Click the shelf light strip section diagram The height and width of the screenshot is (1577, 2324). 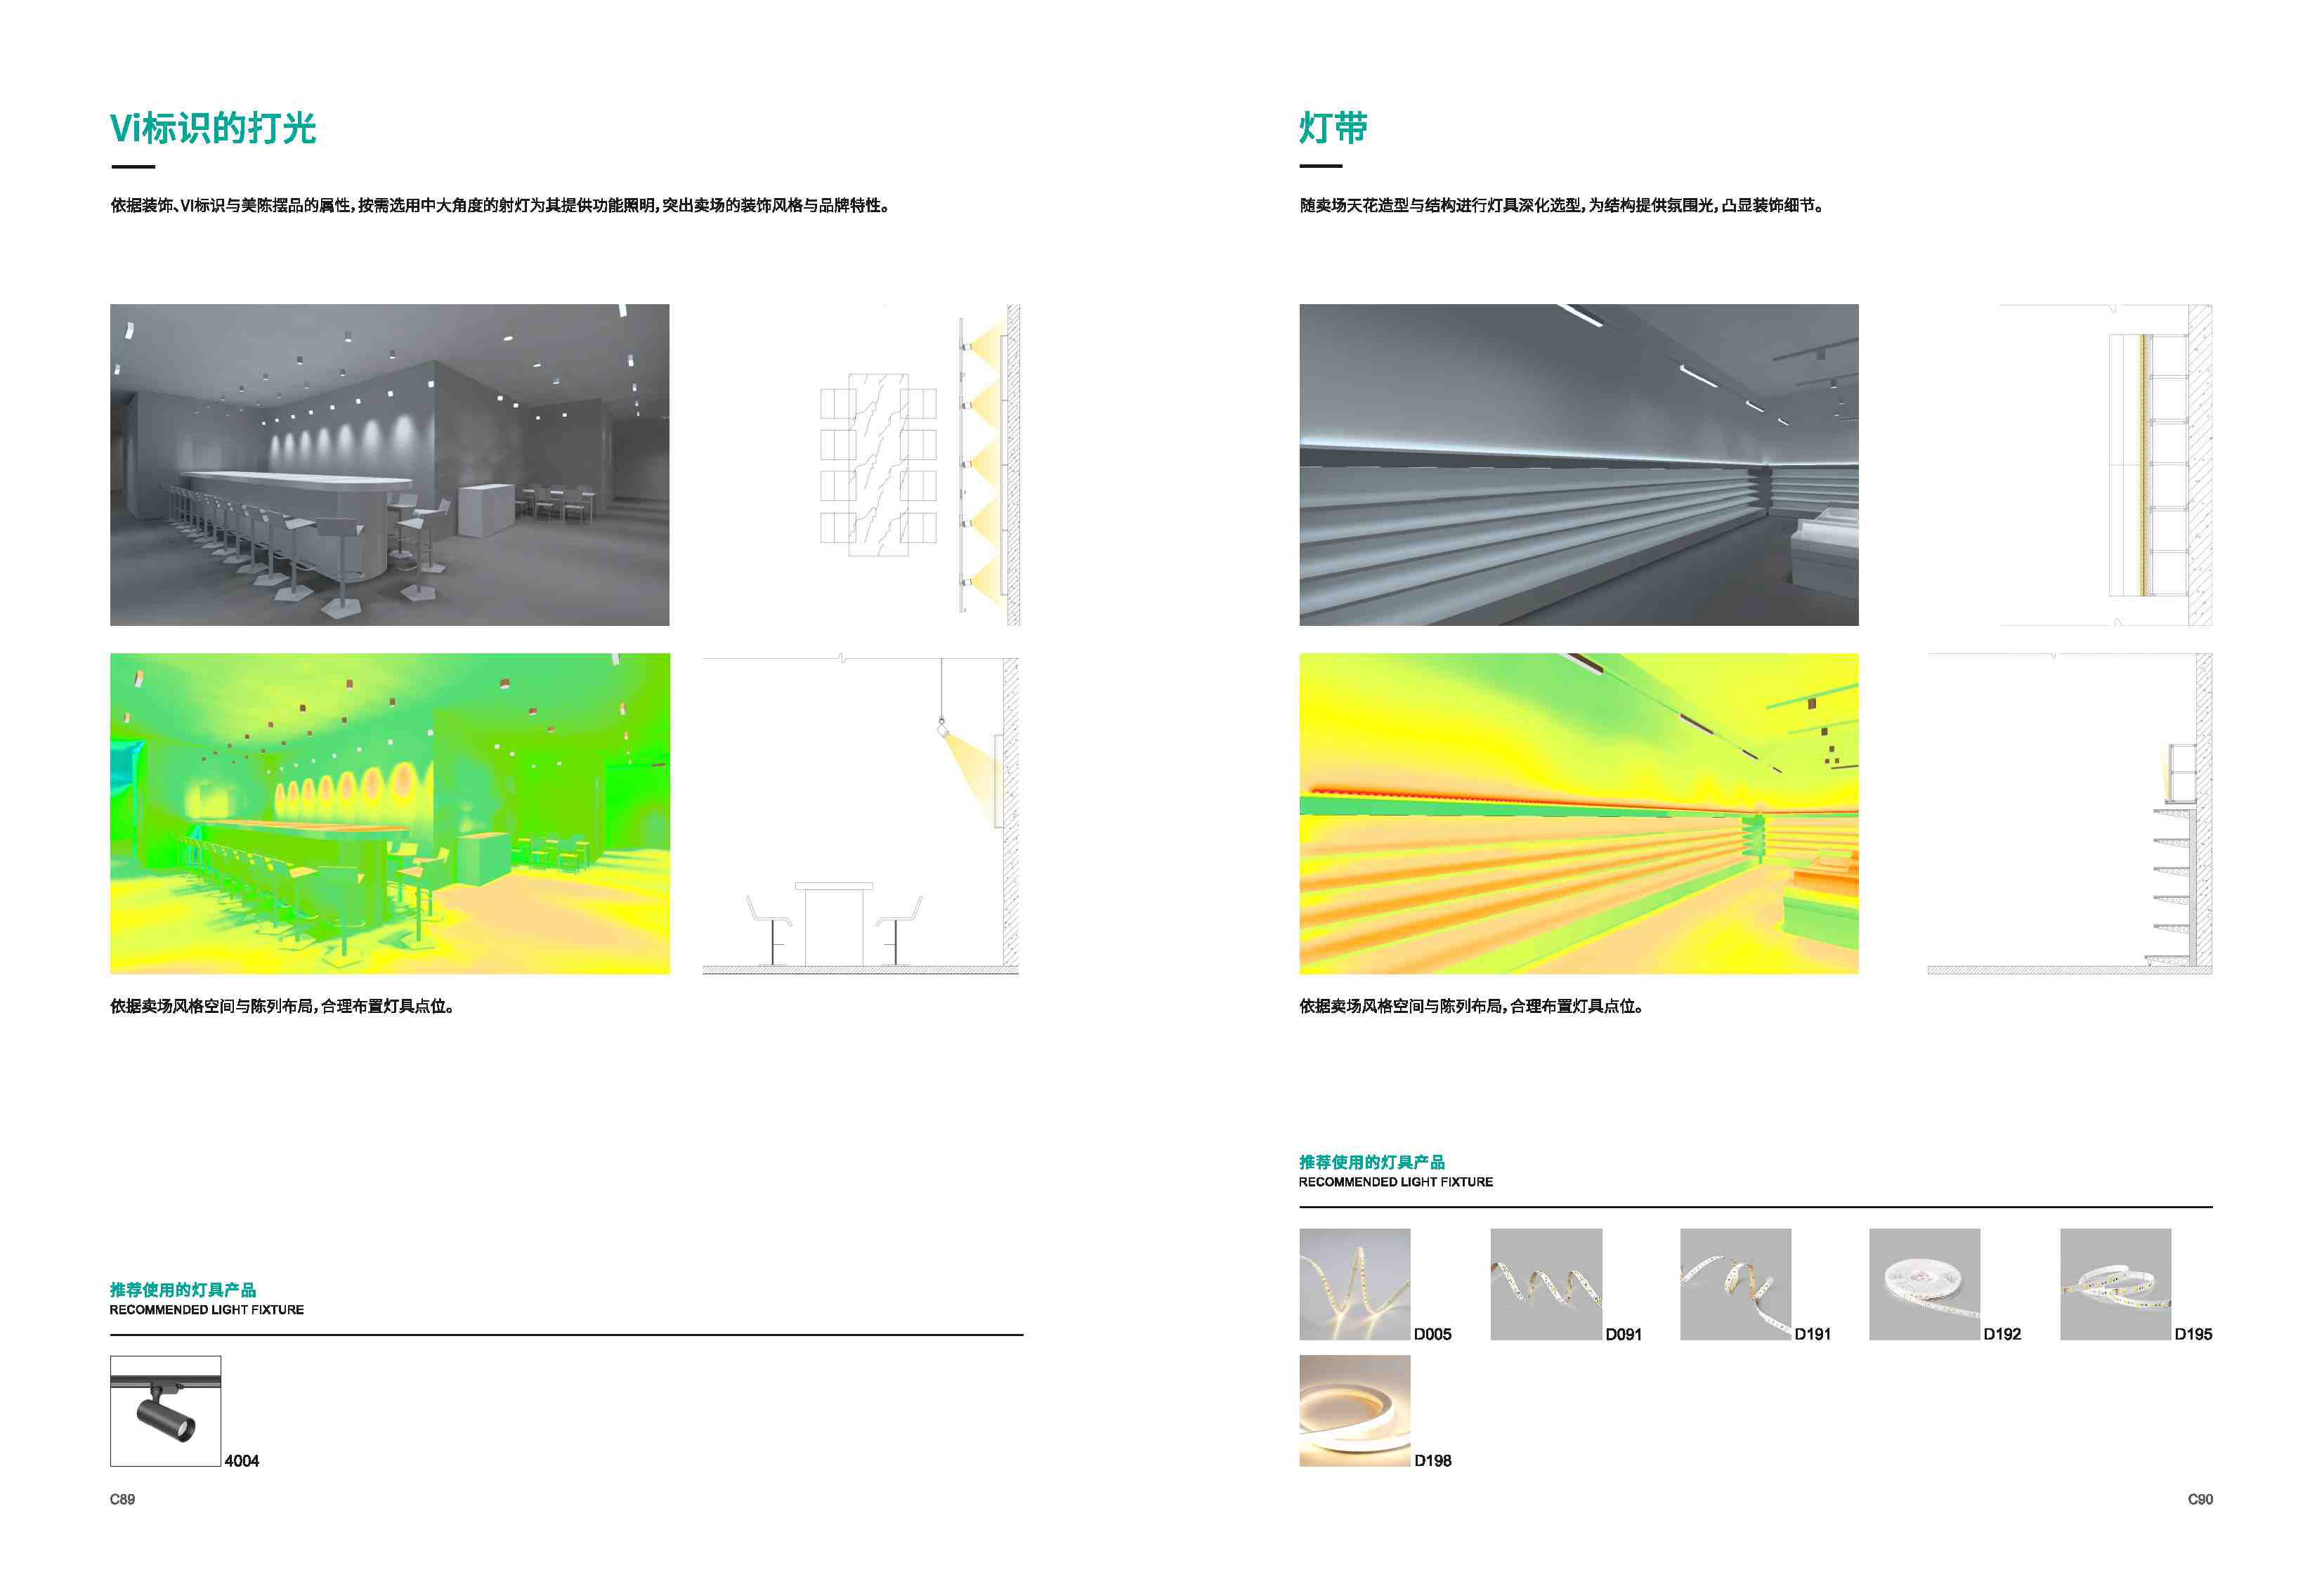pyautogui.click(x=2070, y=814)
